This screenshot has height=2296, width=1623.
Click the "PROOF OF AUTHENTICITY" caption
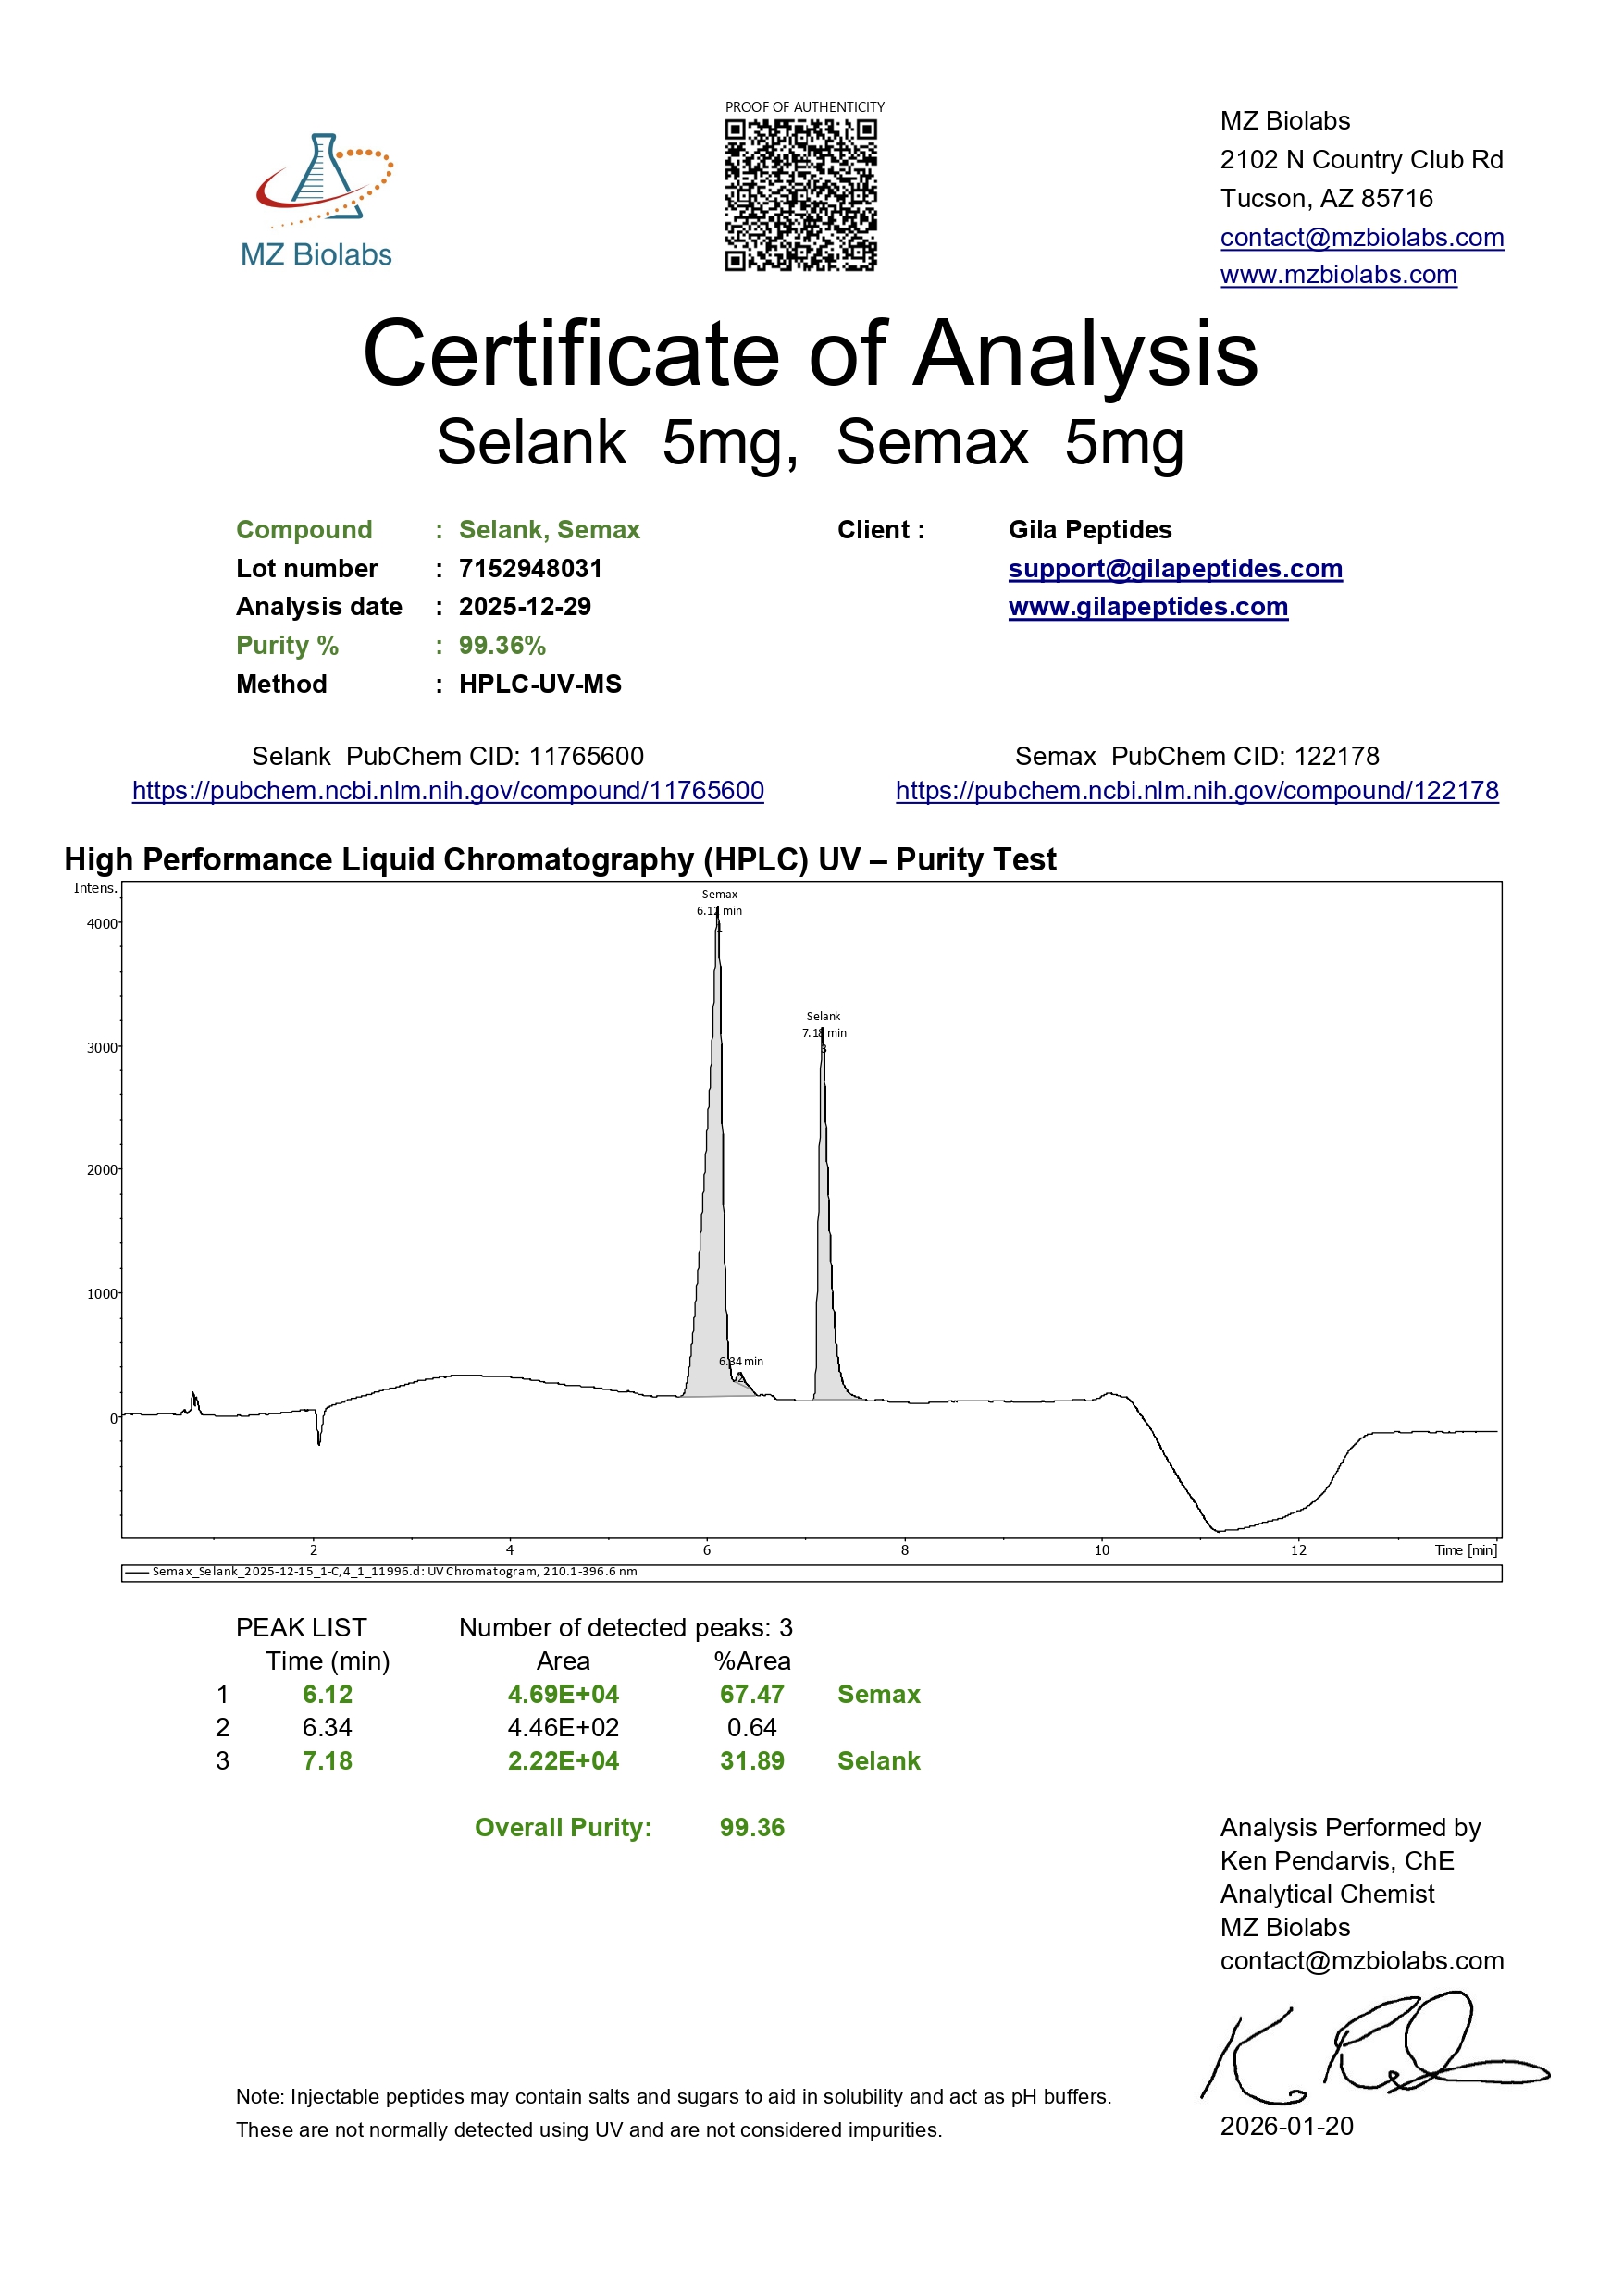click(805, 107)
